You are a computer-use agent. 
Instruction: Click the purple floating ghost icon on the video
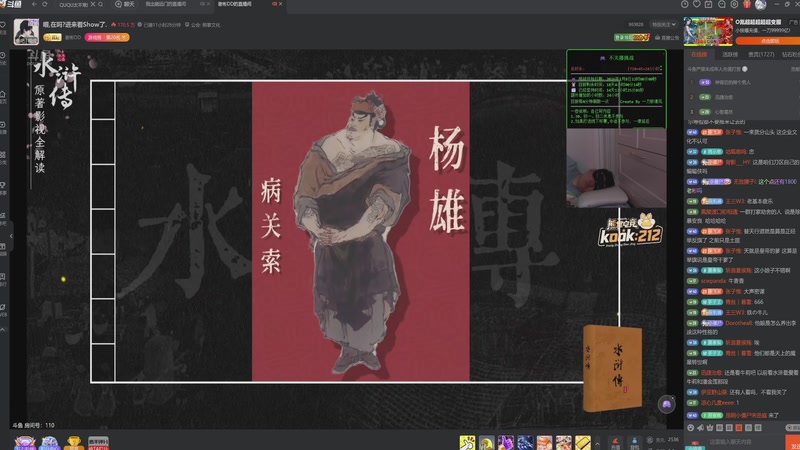tap(666, 405)
